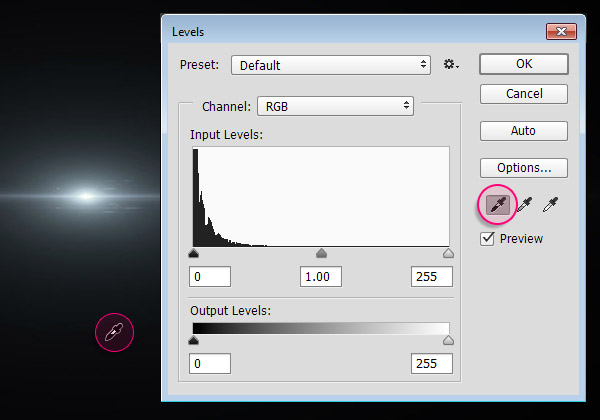Screen dimensions: 600x420
Task: Select the gray point eyedropper
Action: 524,204
